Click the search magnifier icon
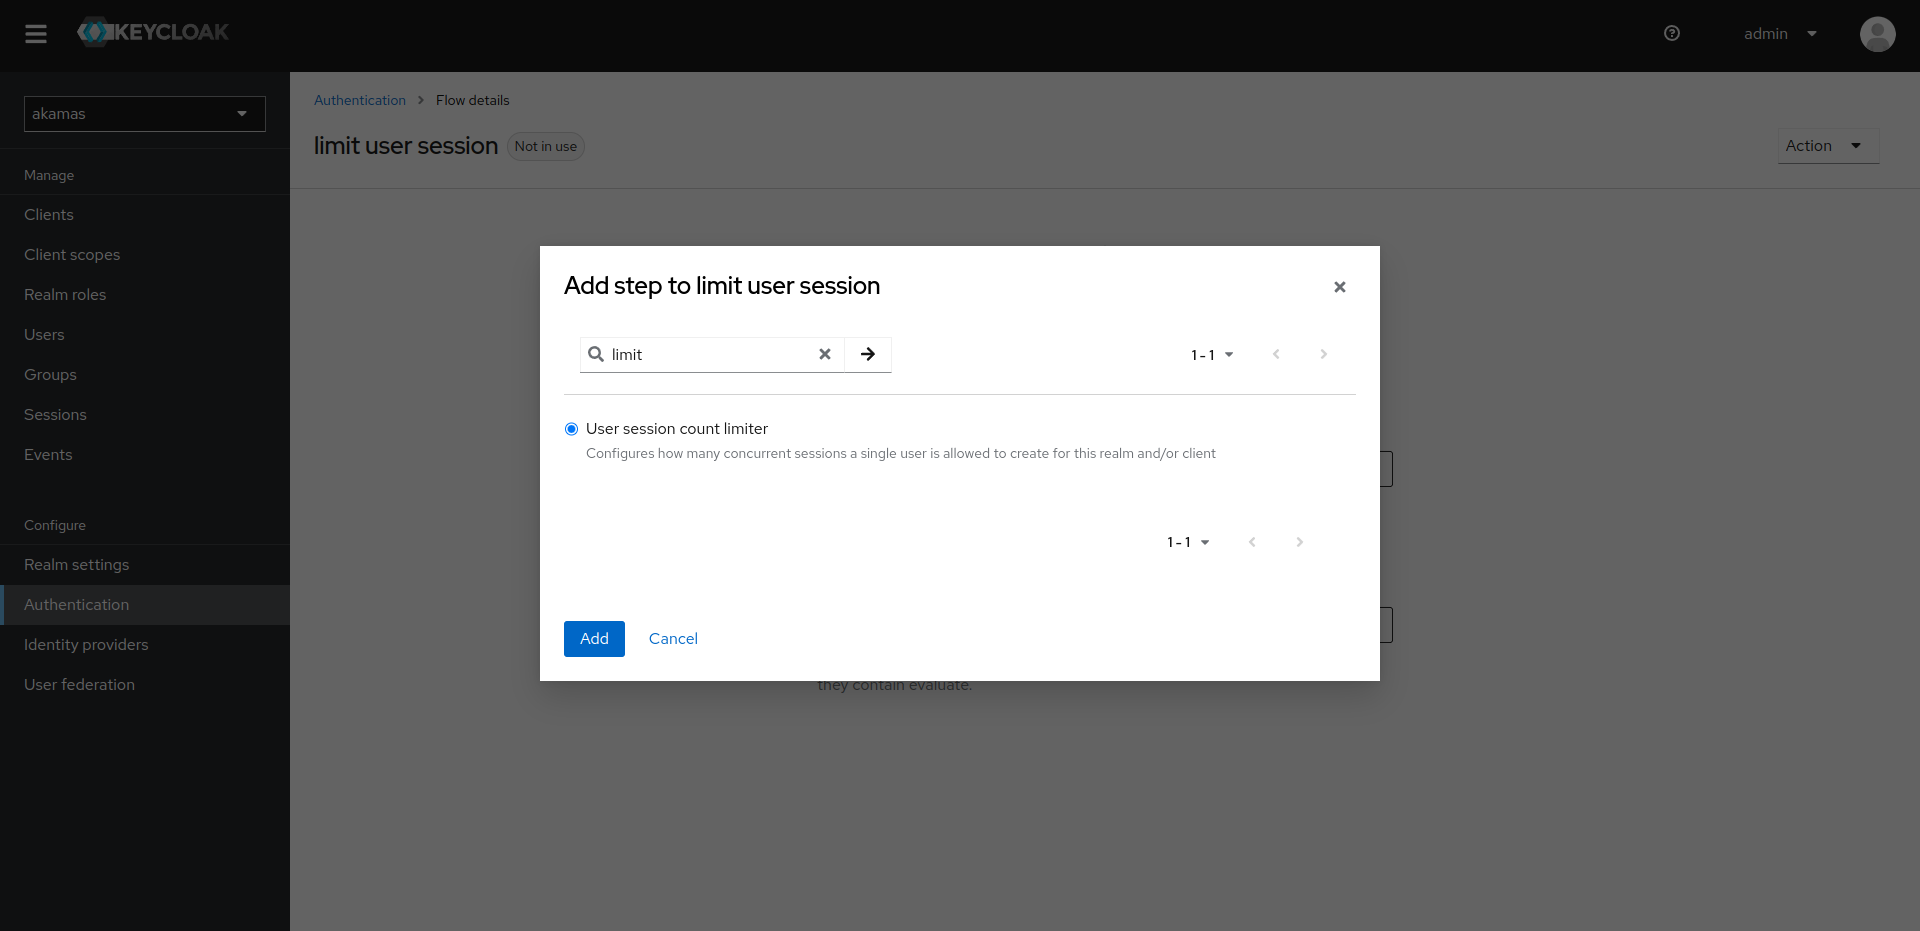Viewport: 1920px width, 931px height. (x=596, y=354)
